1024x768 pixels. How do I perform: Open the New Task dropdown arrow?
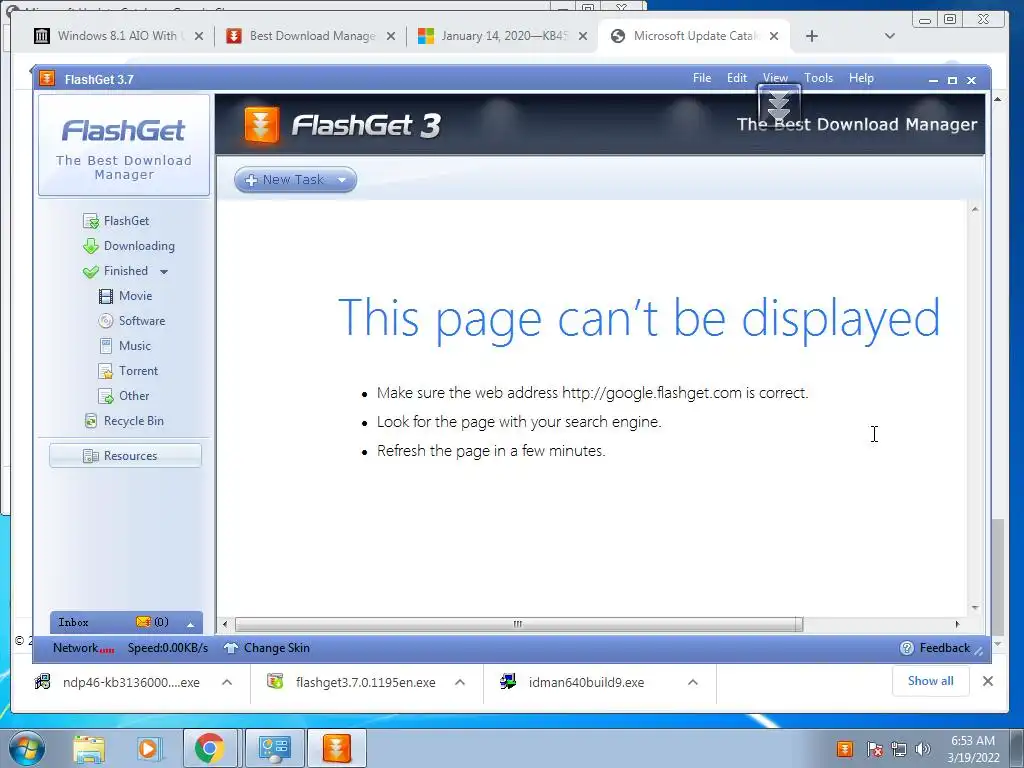pyautogui.click(x=342, y=180)
